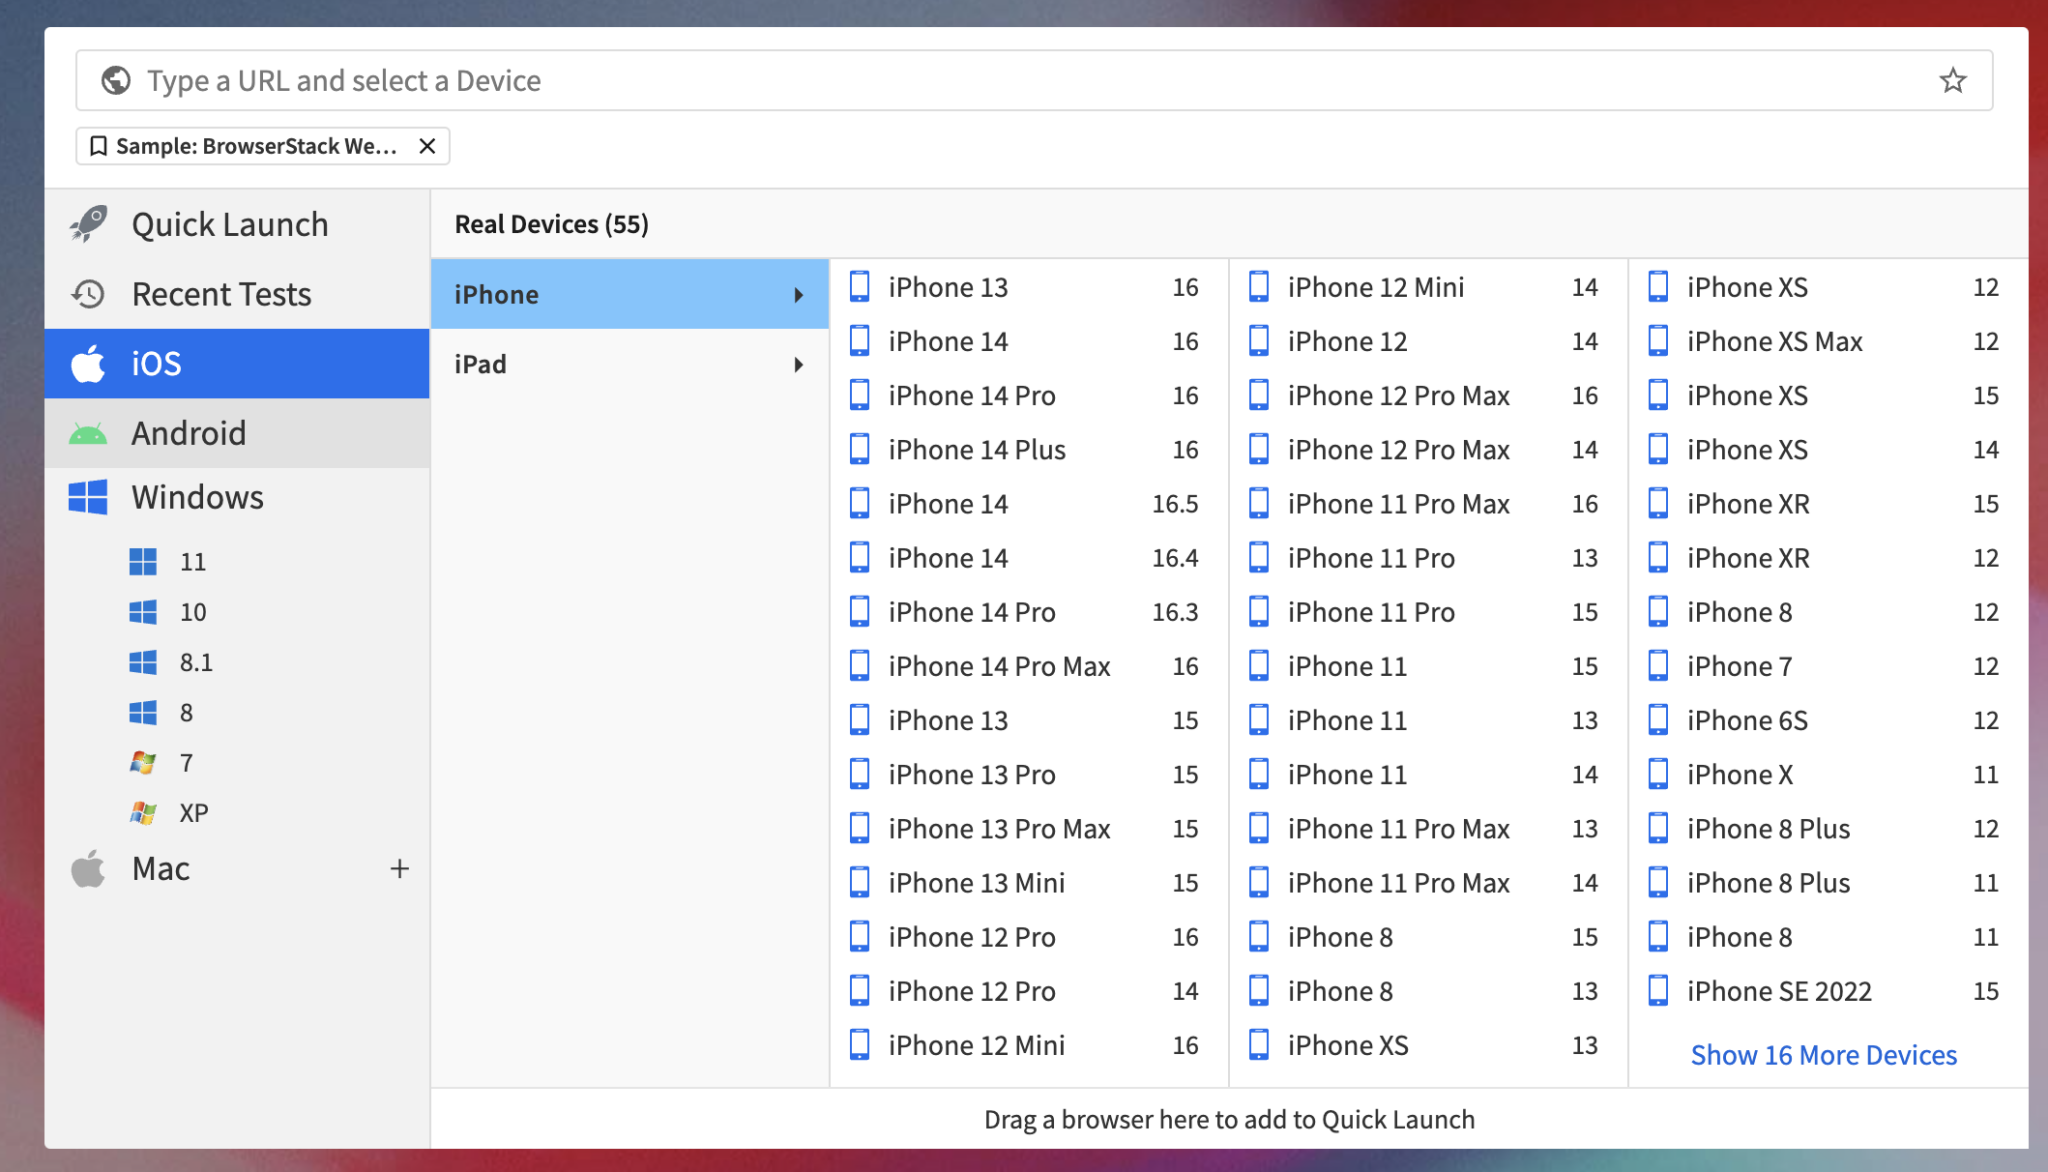2048x1172 pixels.
Task: Click the Quick Launch rocket icon
Action: click(x=88, y=223)
